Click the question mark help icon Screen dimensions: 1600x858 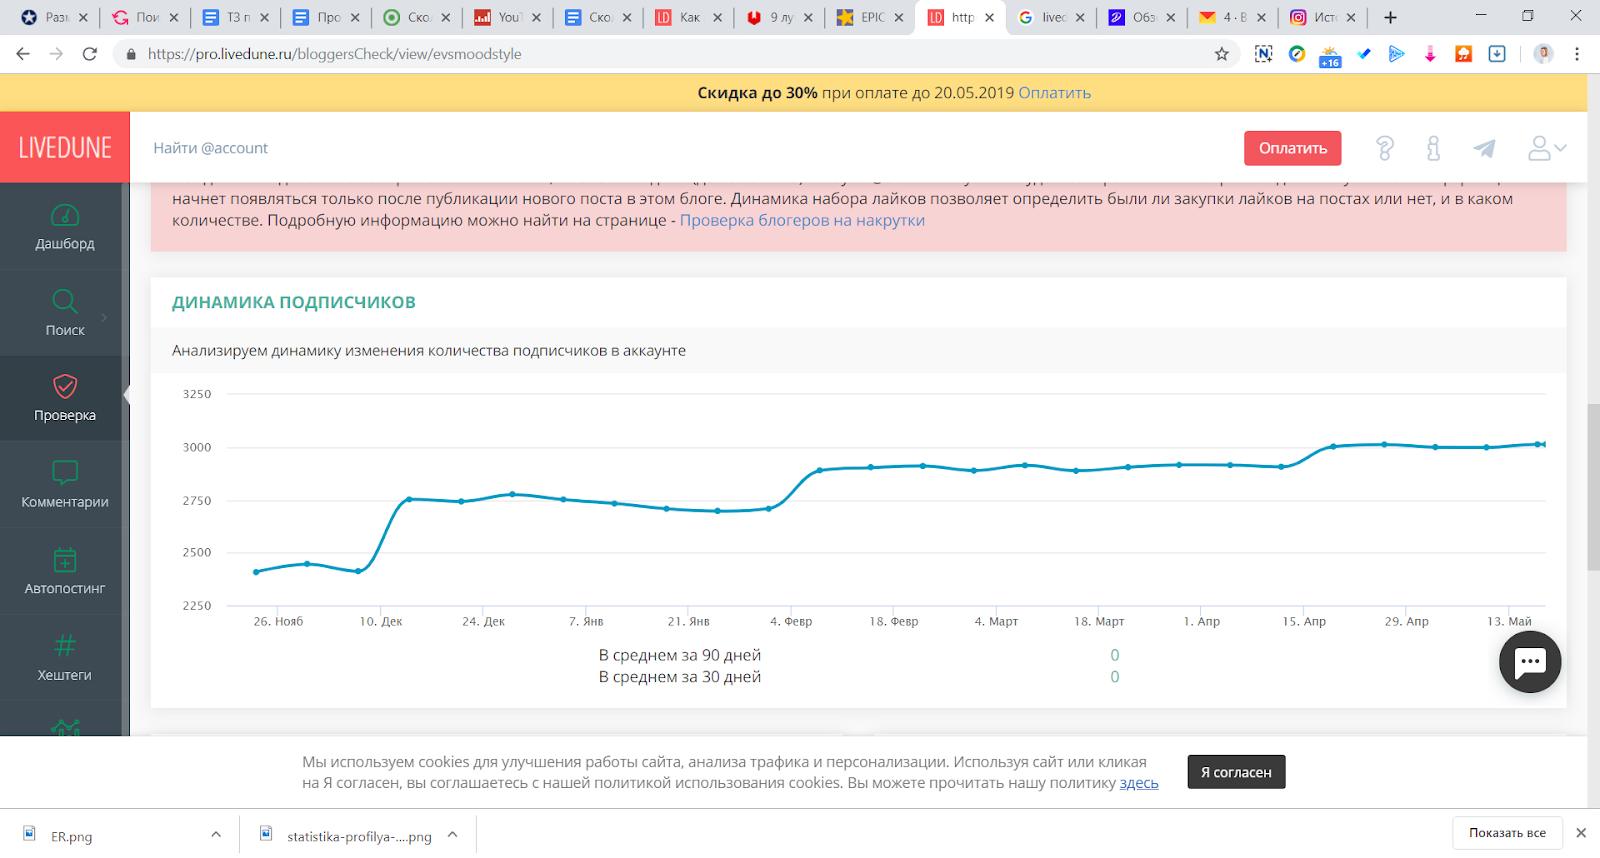pos(1385,149)
